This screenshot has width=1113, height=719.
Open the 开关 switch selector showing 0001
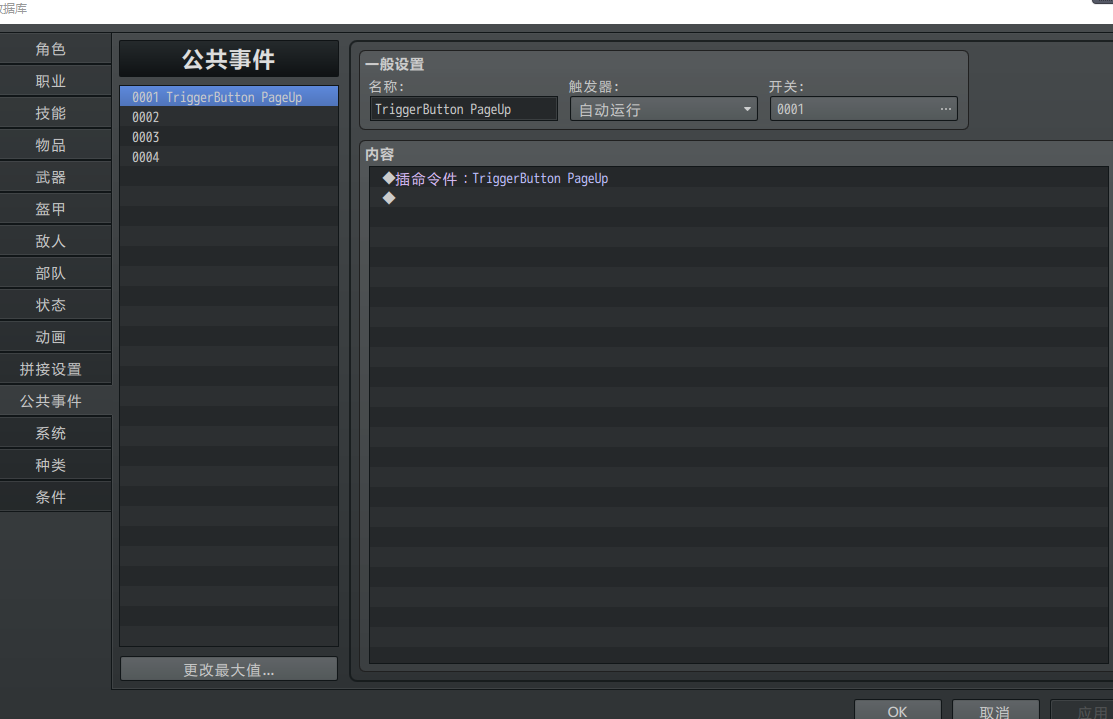click(x=864, y=109)
